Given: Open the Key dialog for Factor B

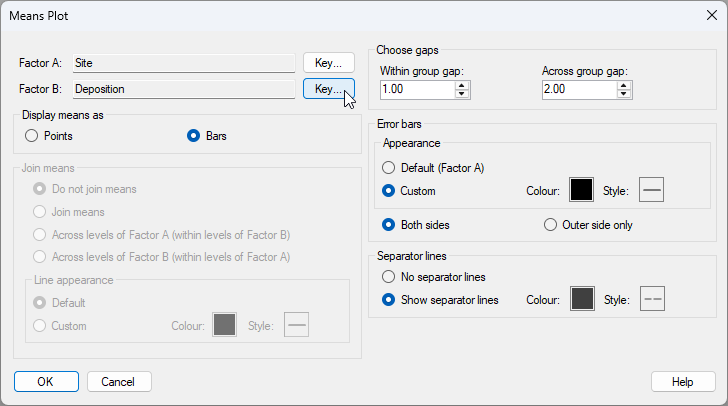Looking at the screenshot, I should tap(329, 89).
